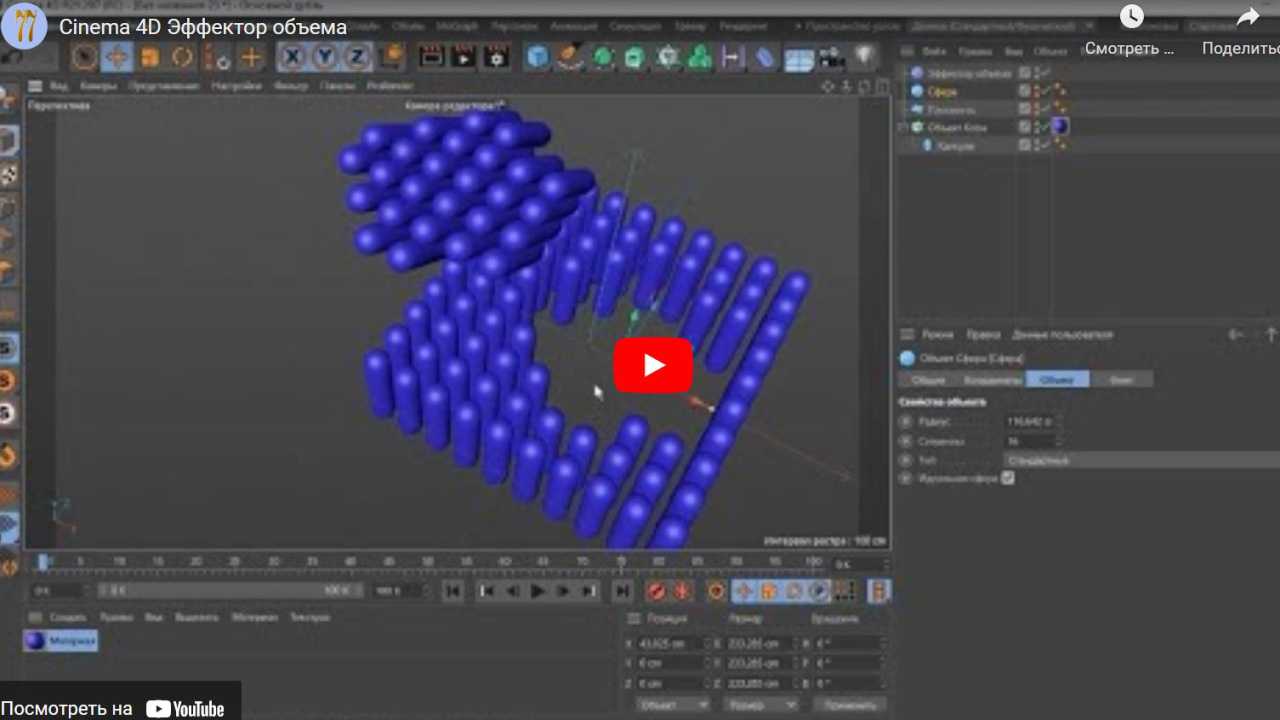
Task: Open the Extrude generator icon
Action: (634, 57)
